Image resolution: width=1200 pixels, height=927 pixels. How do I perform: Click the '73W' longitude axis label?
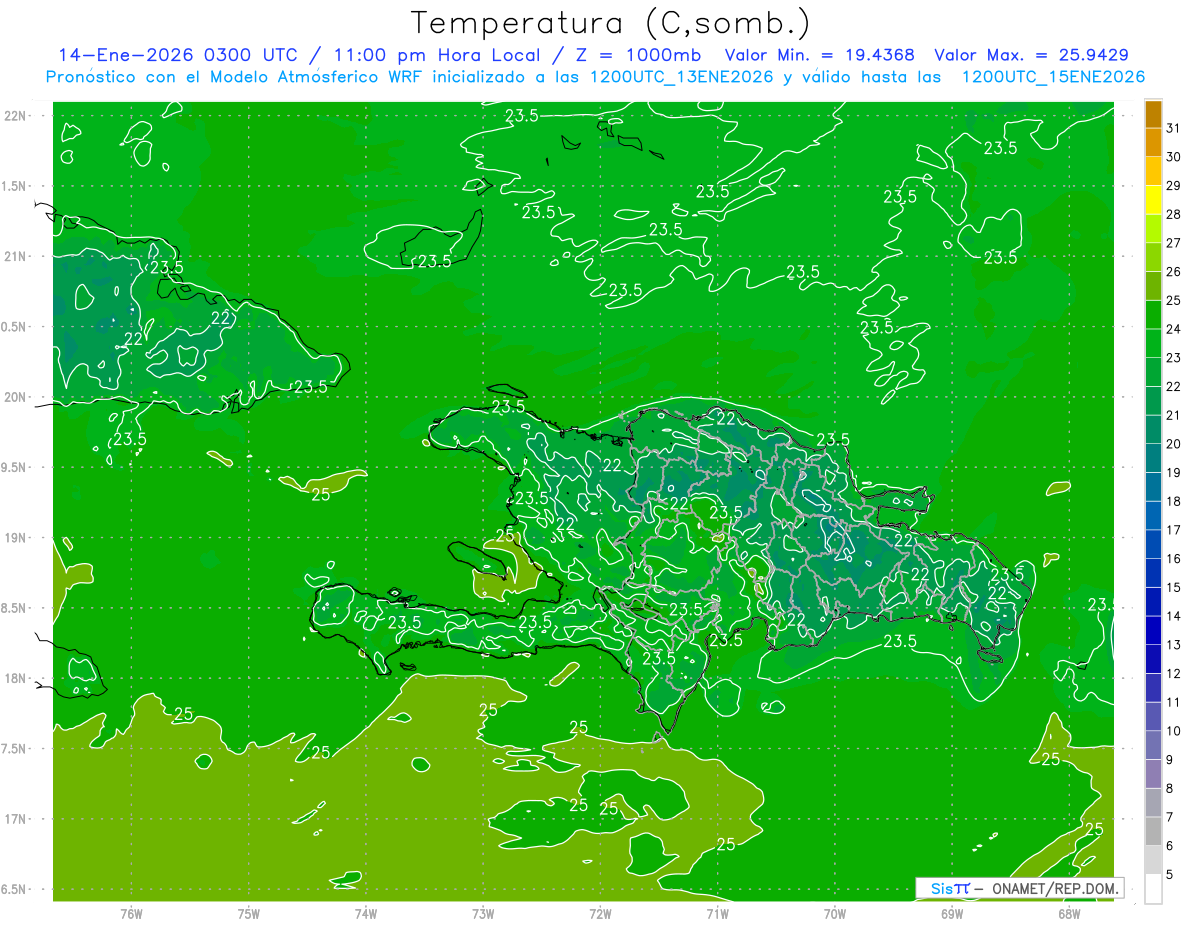pos(483,913)
